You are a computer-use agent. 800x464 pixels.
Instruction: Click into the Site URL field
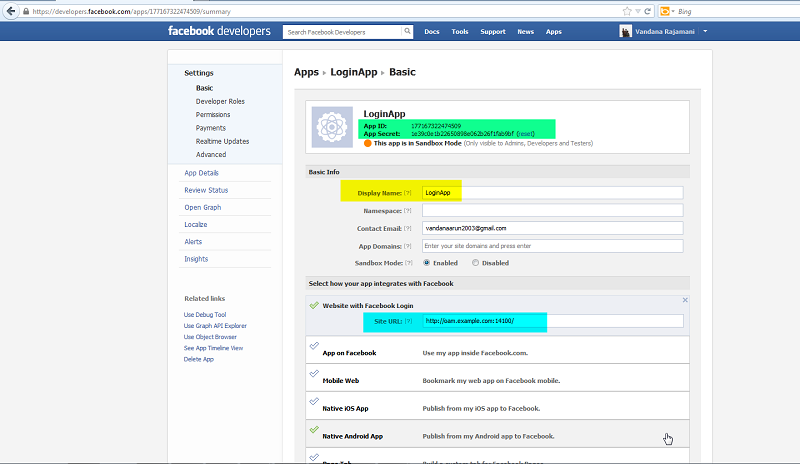pyautogui.click(x=553, y=321)
